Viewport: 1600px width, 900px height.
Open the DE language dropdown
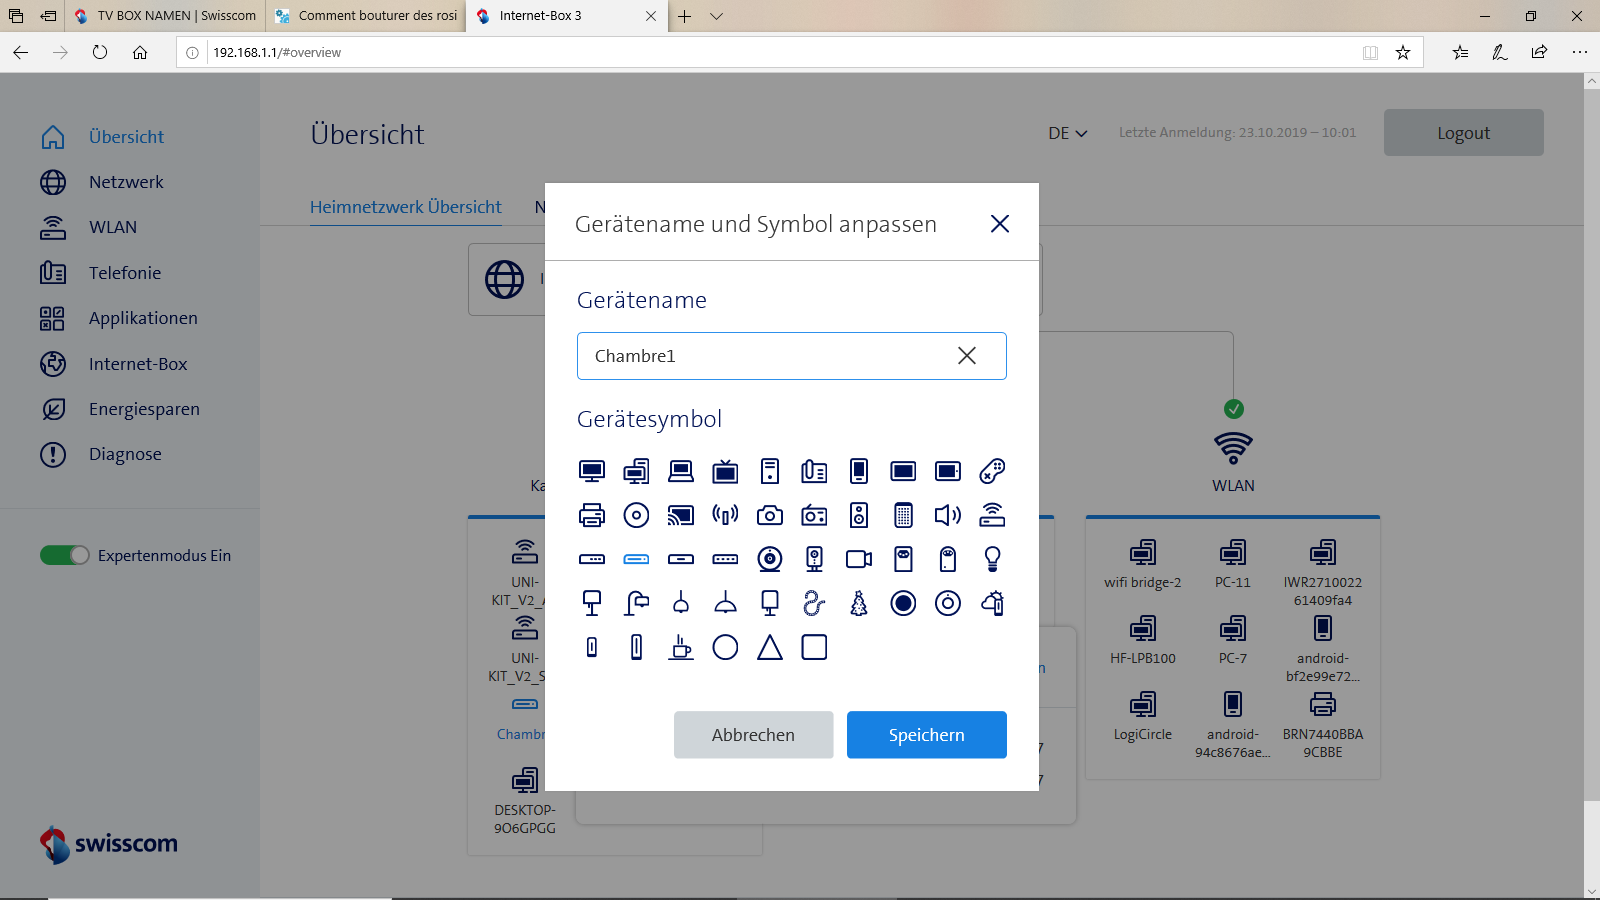click(x=1067, y=133)
